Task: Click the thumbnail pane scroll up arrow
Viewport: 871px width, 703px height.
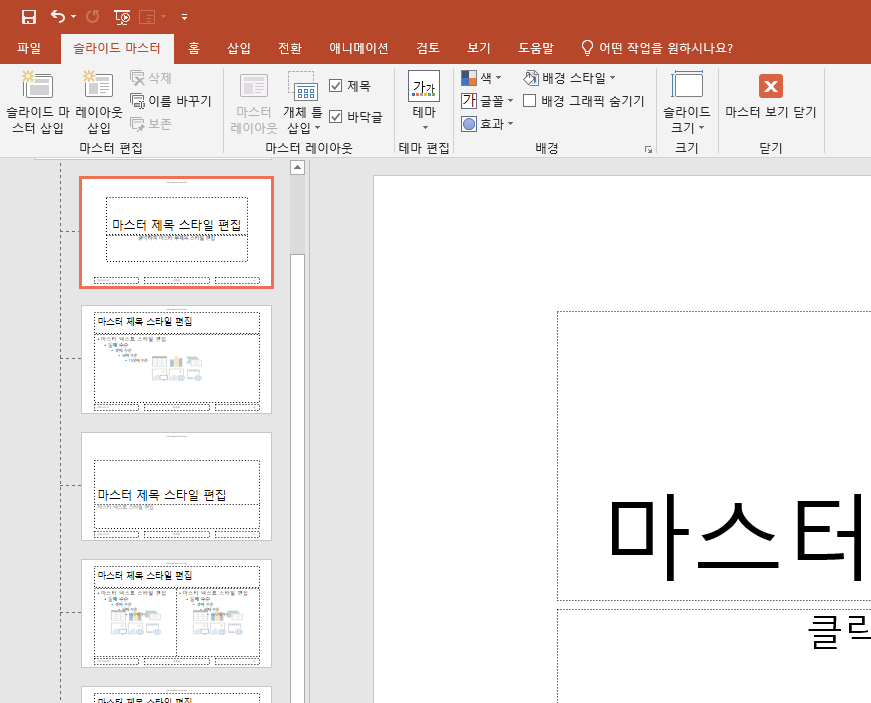Action: 298,167
